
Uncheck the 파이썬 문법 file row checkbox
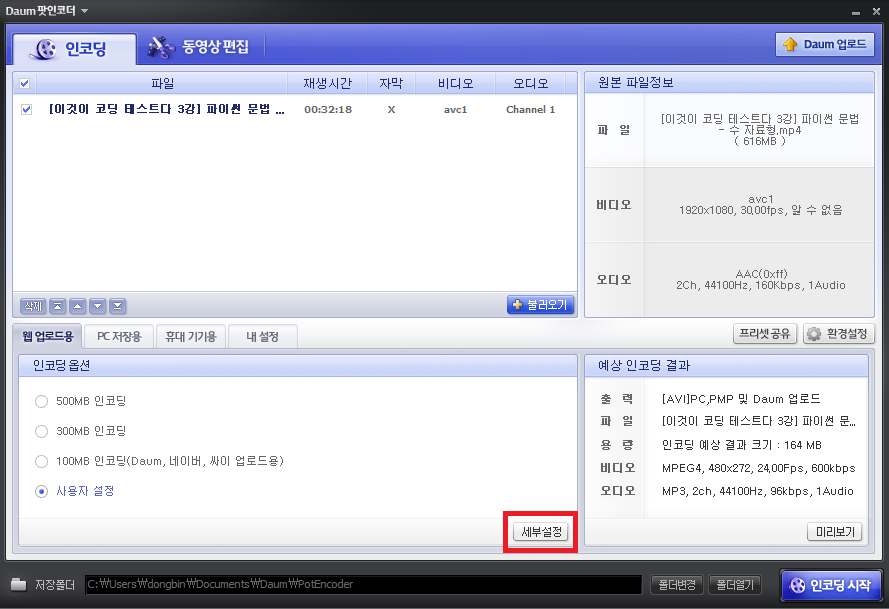pyautogui.click(x=26, y=109)
